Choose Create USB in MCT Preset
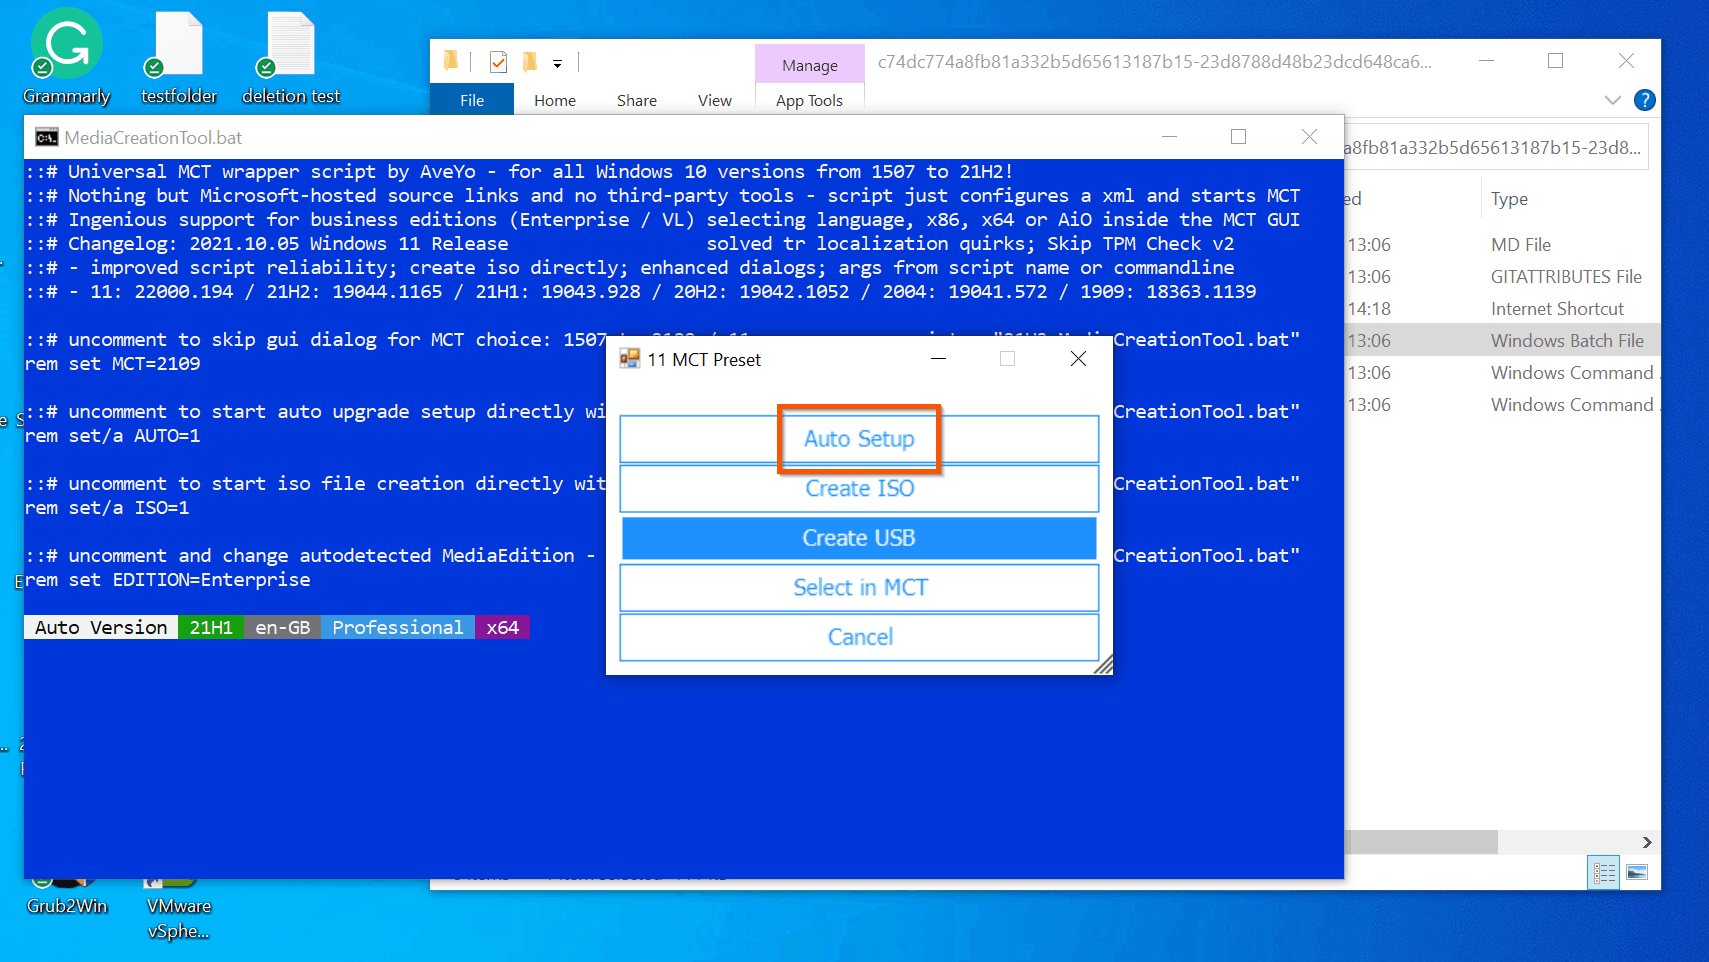 pyautogui.click(x=859, y=538)
